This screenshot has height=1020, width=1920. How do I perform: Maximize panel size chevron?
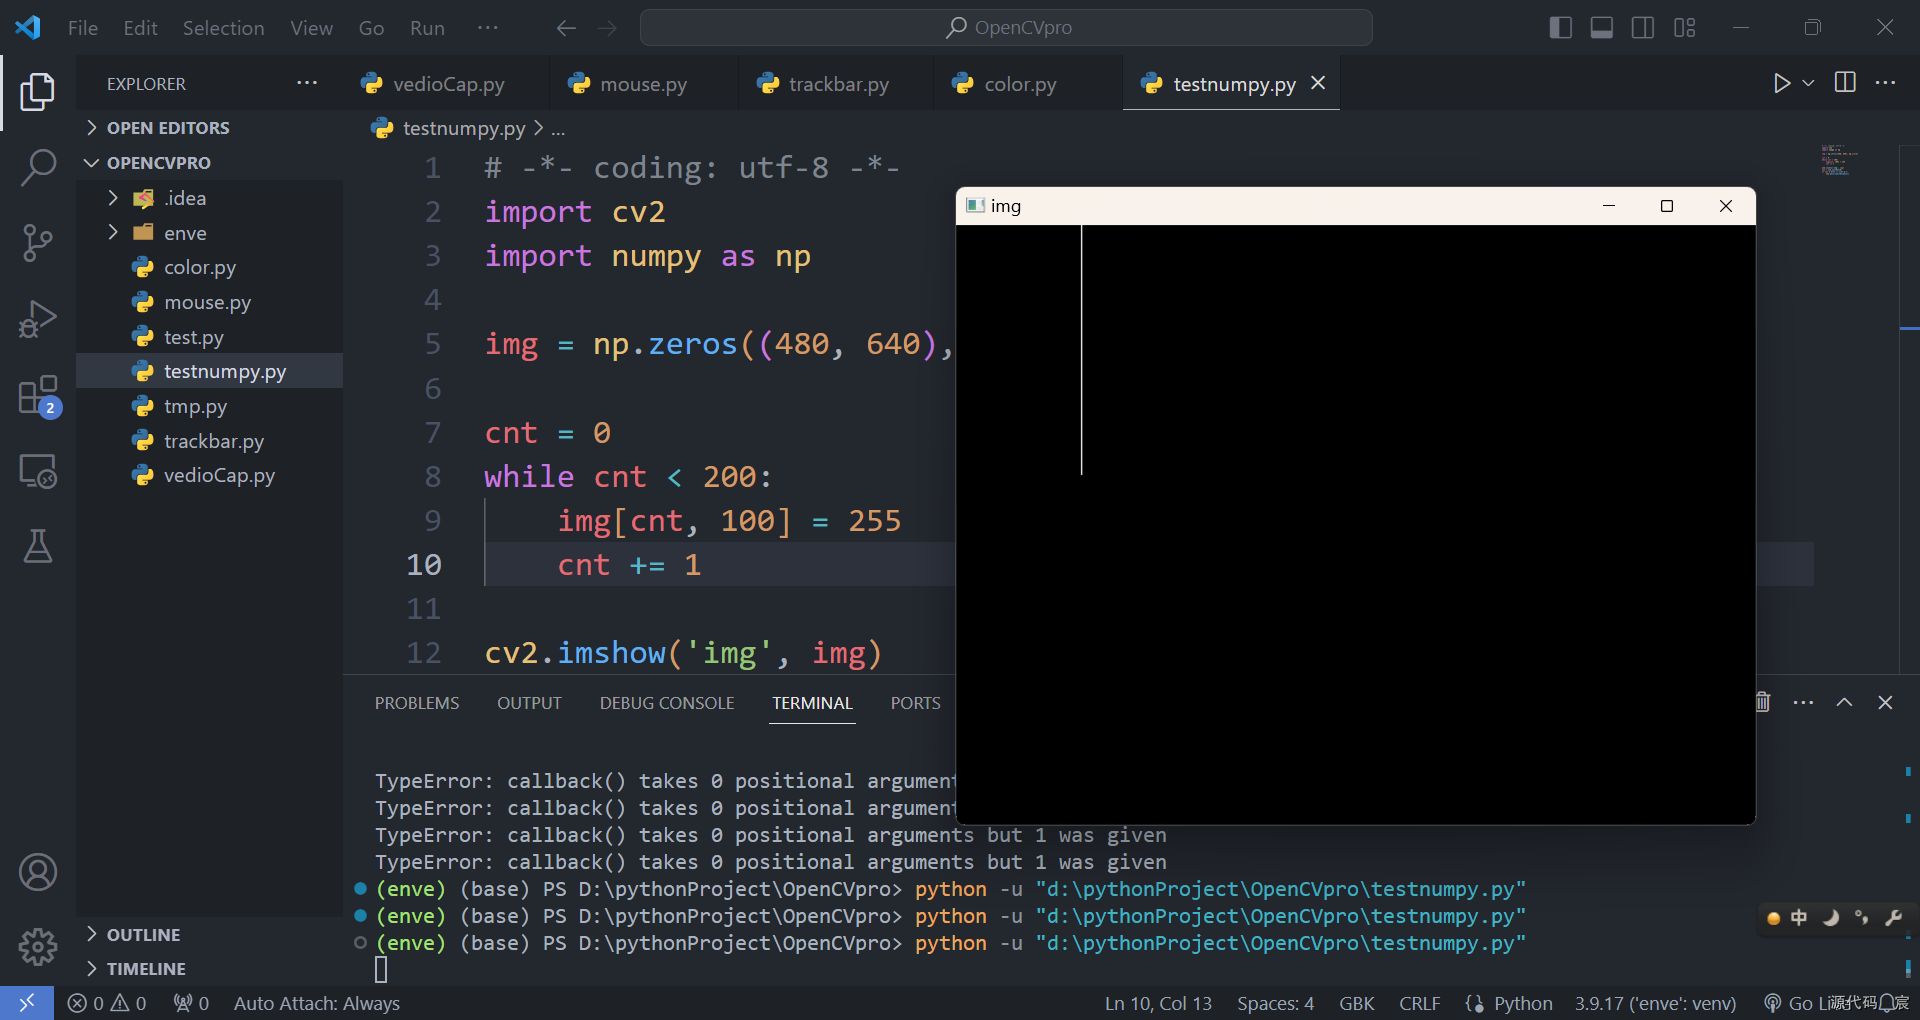coord(1844,702)
